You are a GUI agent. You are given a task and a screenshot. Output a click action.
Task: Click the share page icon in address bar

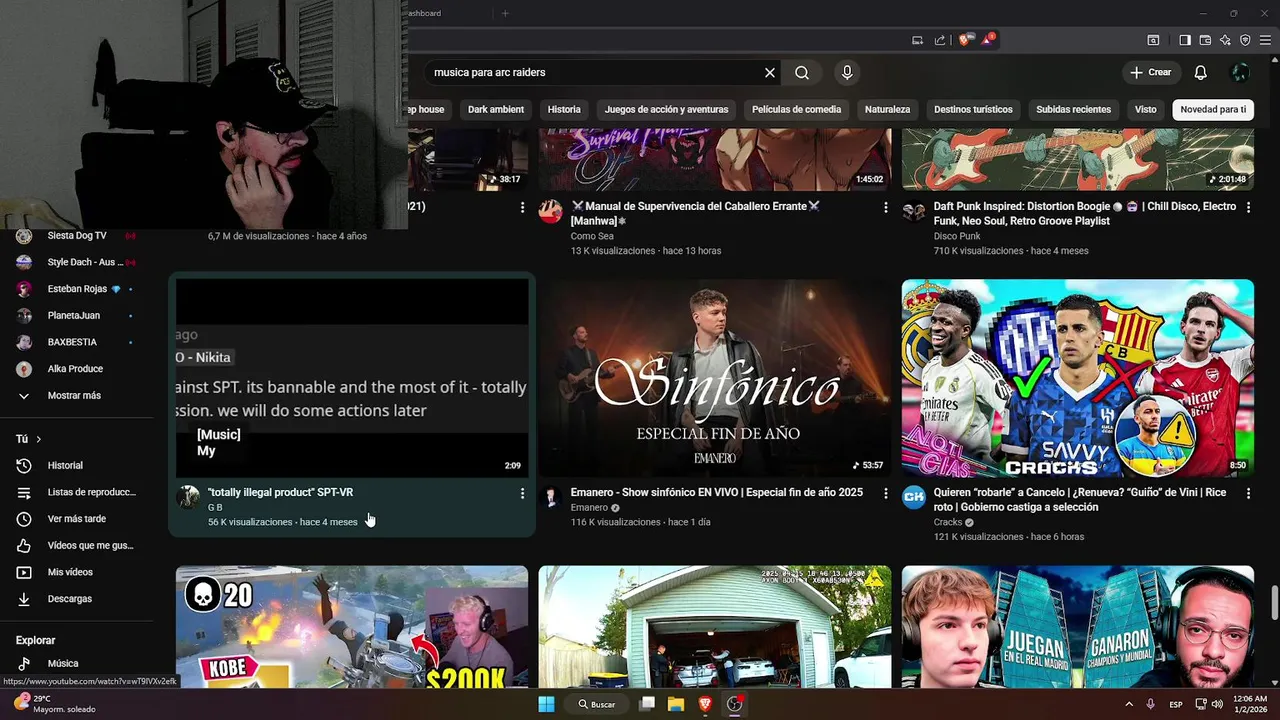tap(940, 40)
